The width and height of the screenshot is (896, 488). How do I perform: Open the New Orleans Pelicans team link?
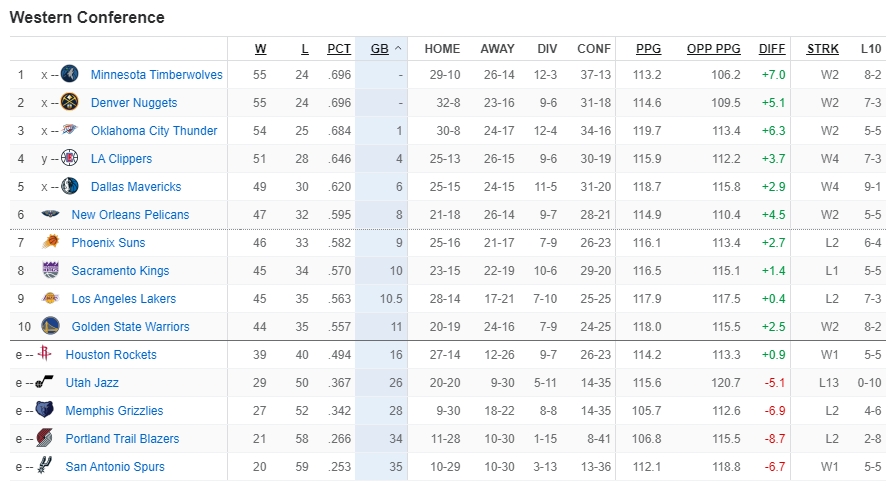coord(130,215)
